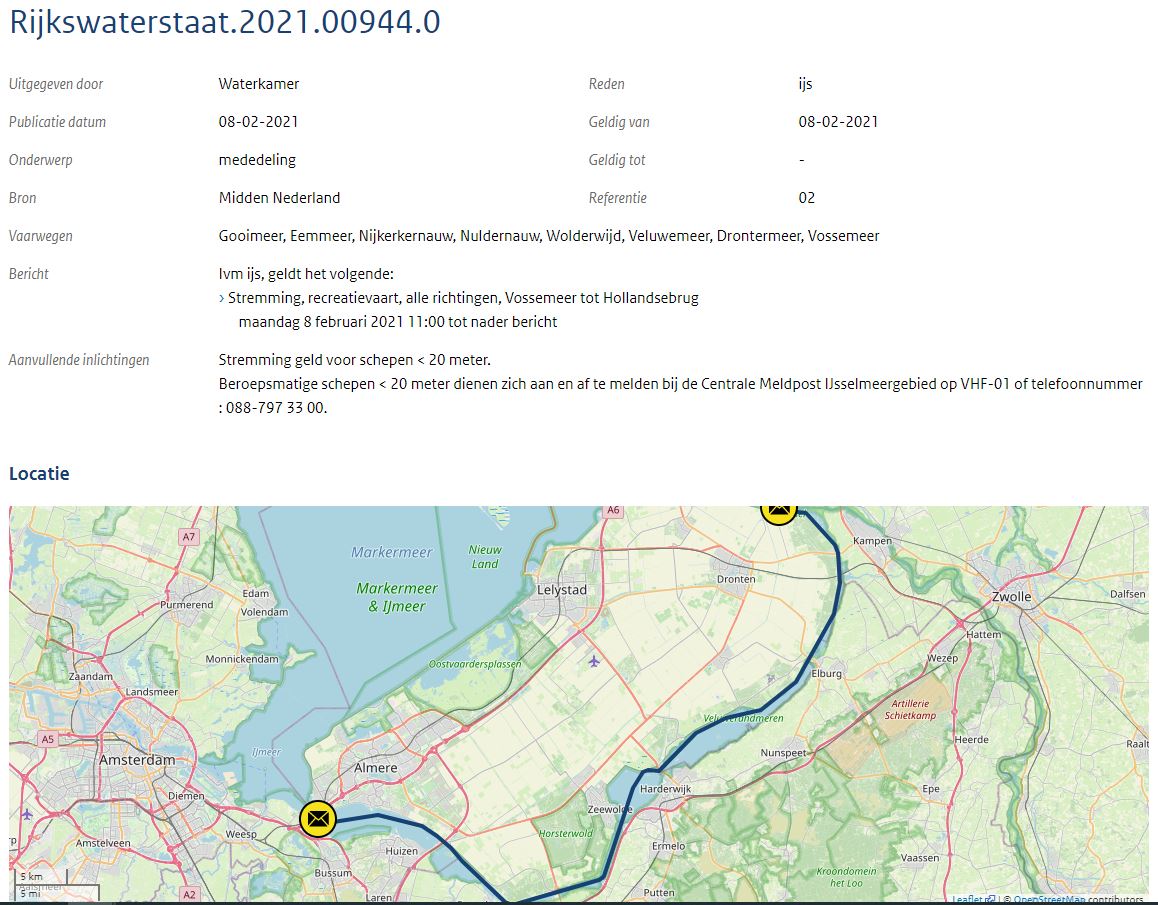Screen dimensions: 1158x905
Task: Click the Amsterdam label on the map
Action: [137, 759]
